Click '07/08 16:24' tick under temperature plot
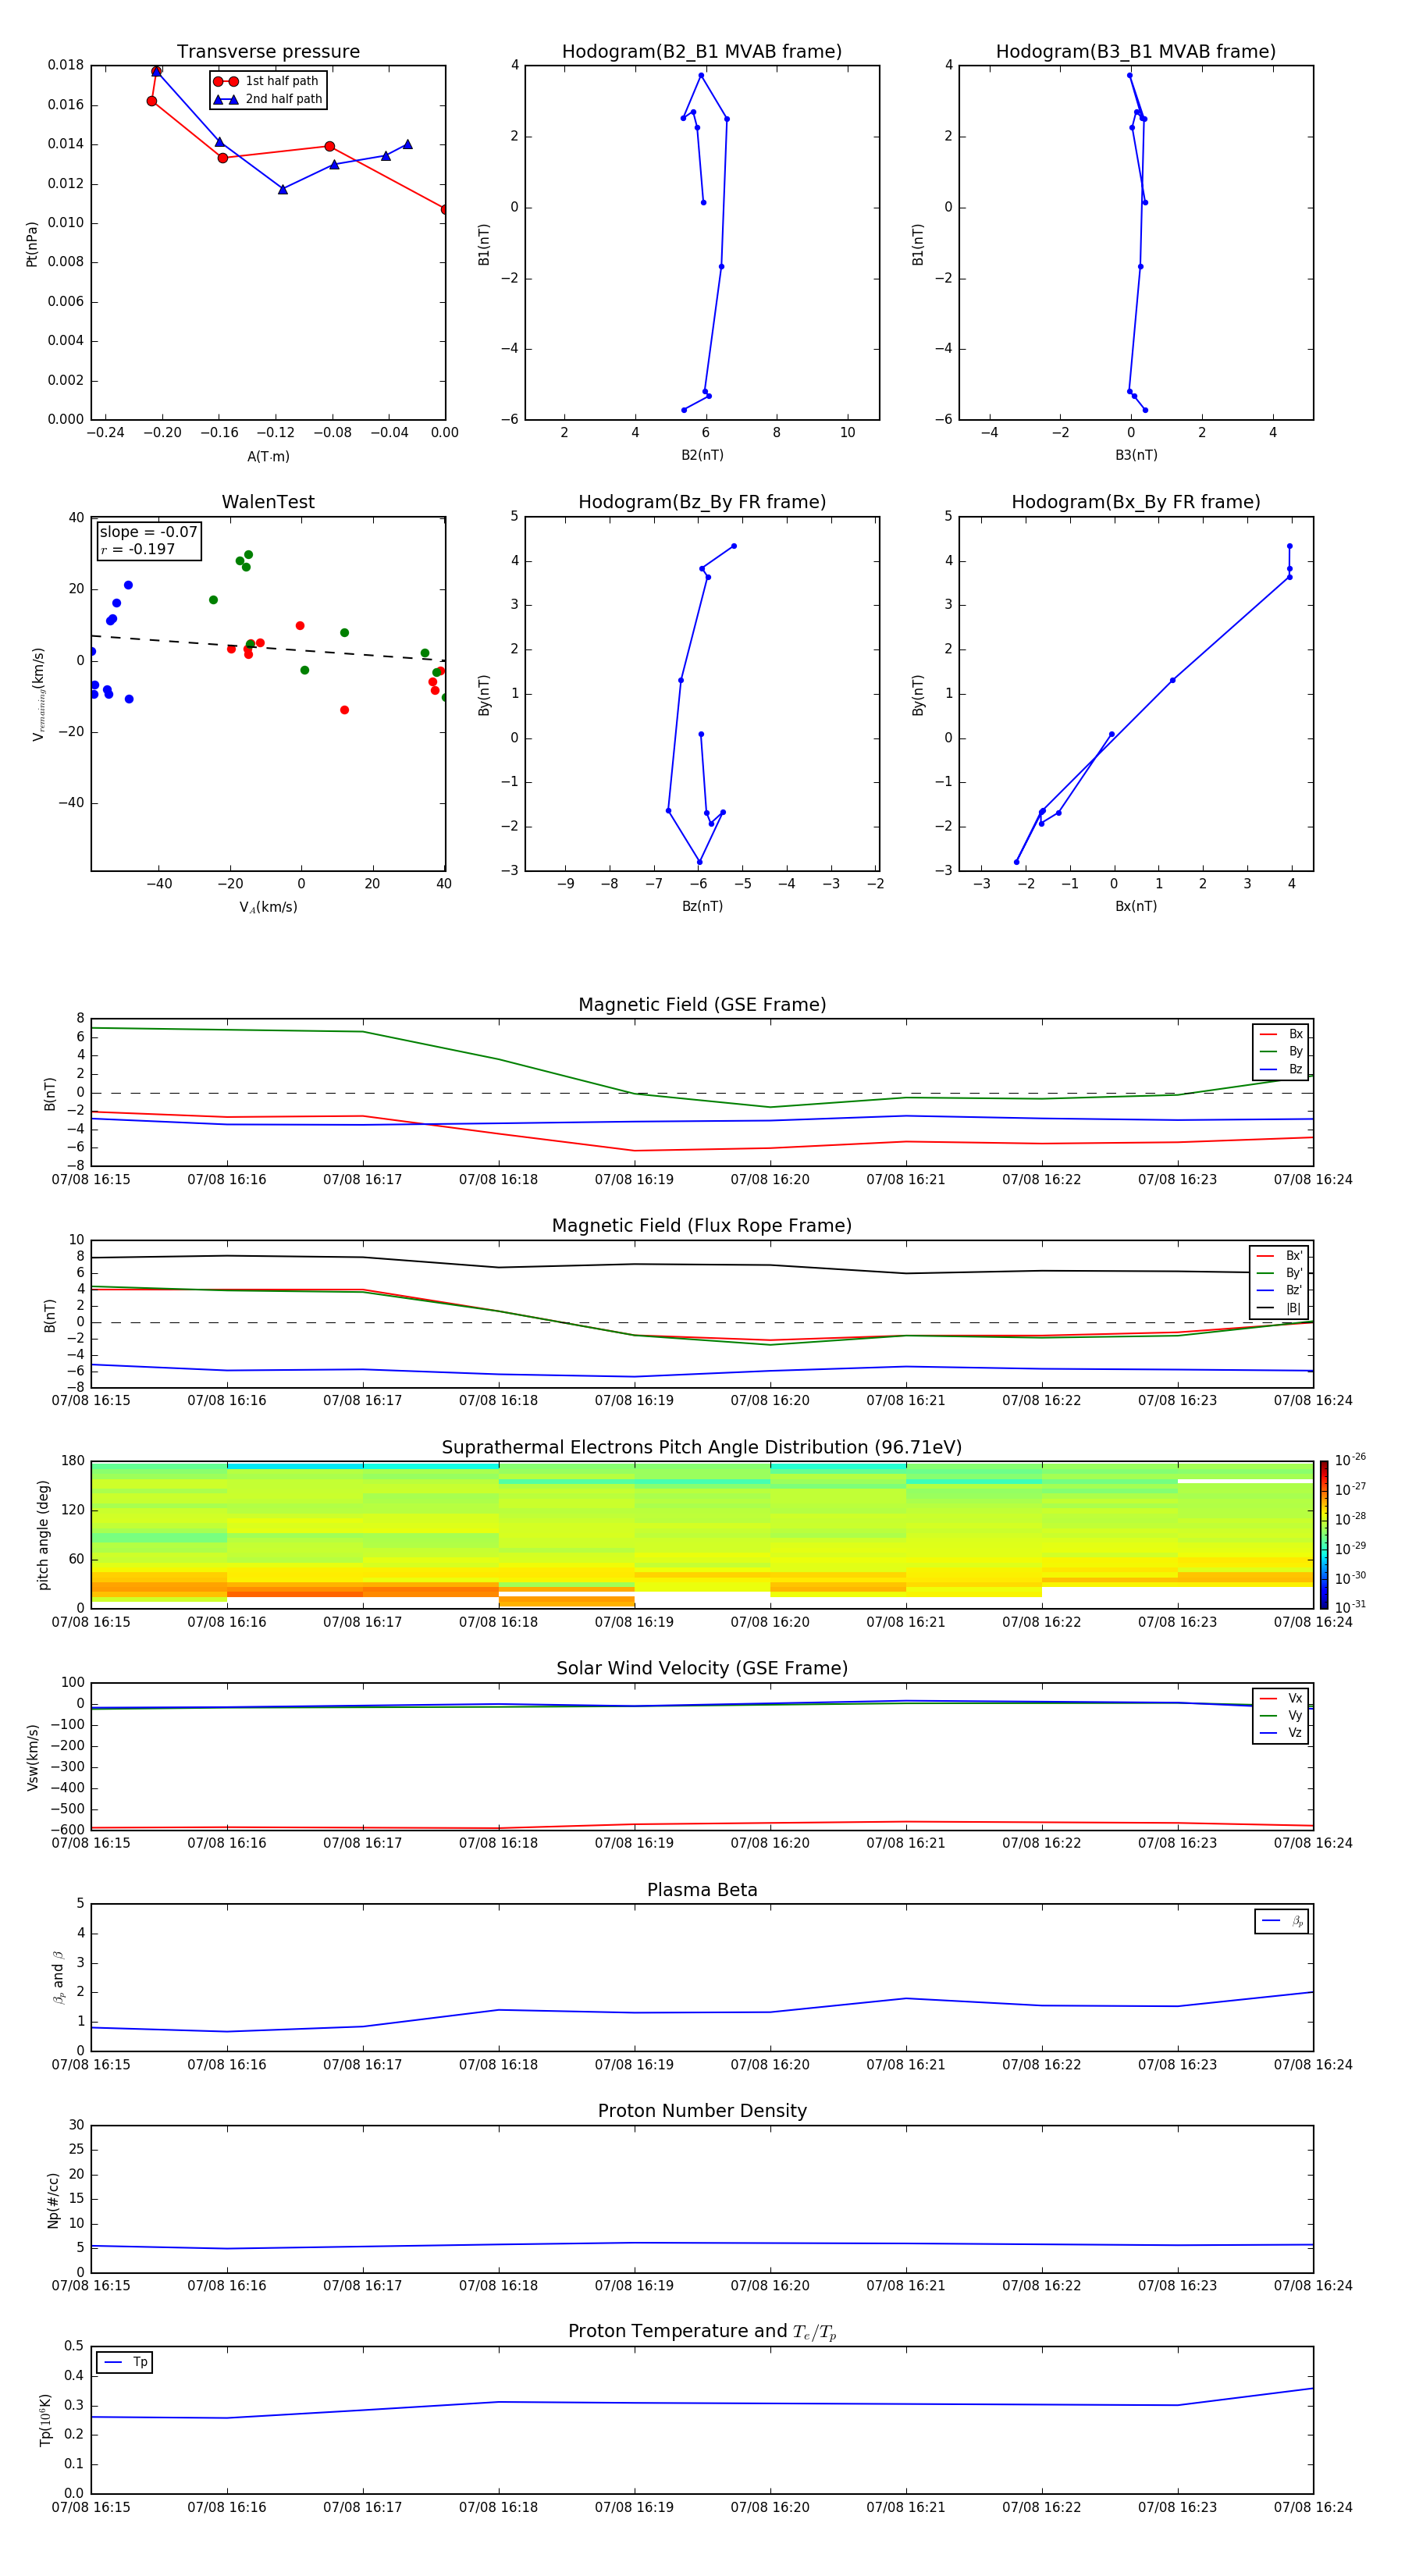 (x=1313, y=2507)
